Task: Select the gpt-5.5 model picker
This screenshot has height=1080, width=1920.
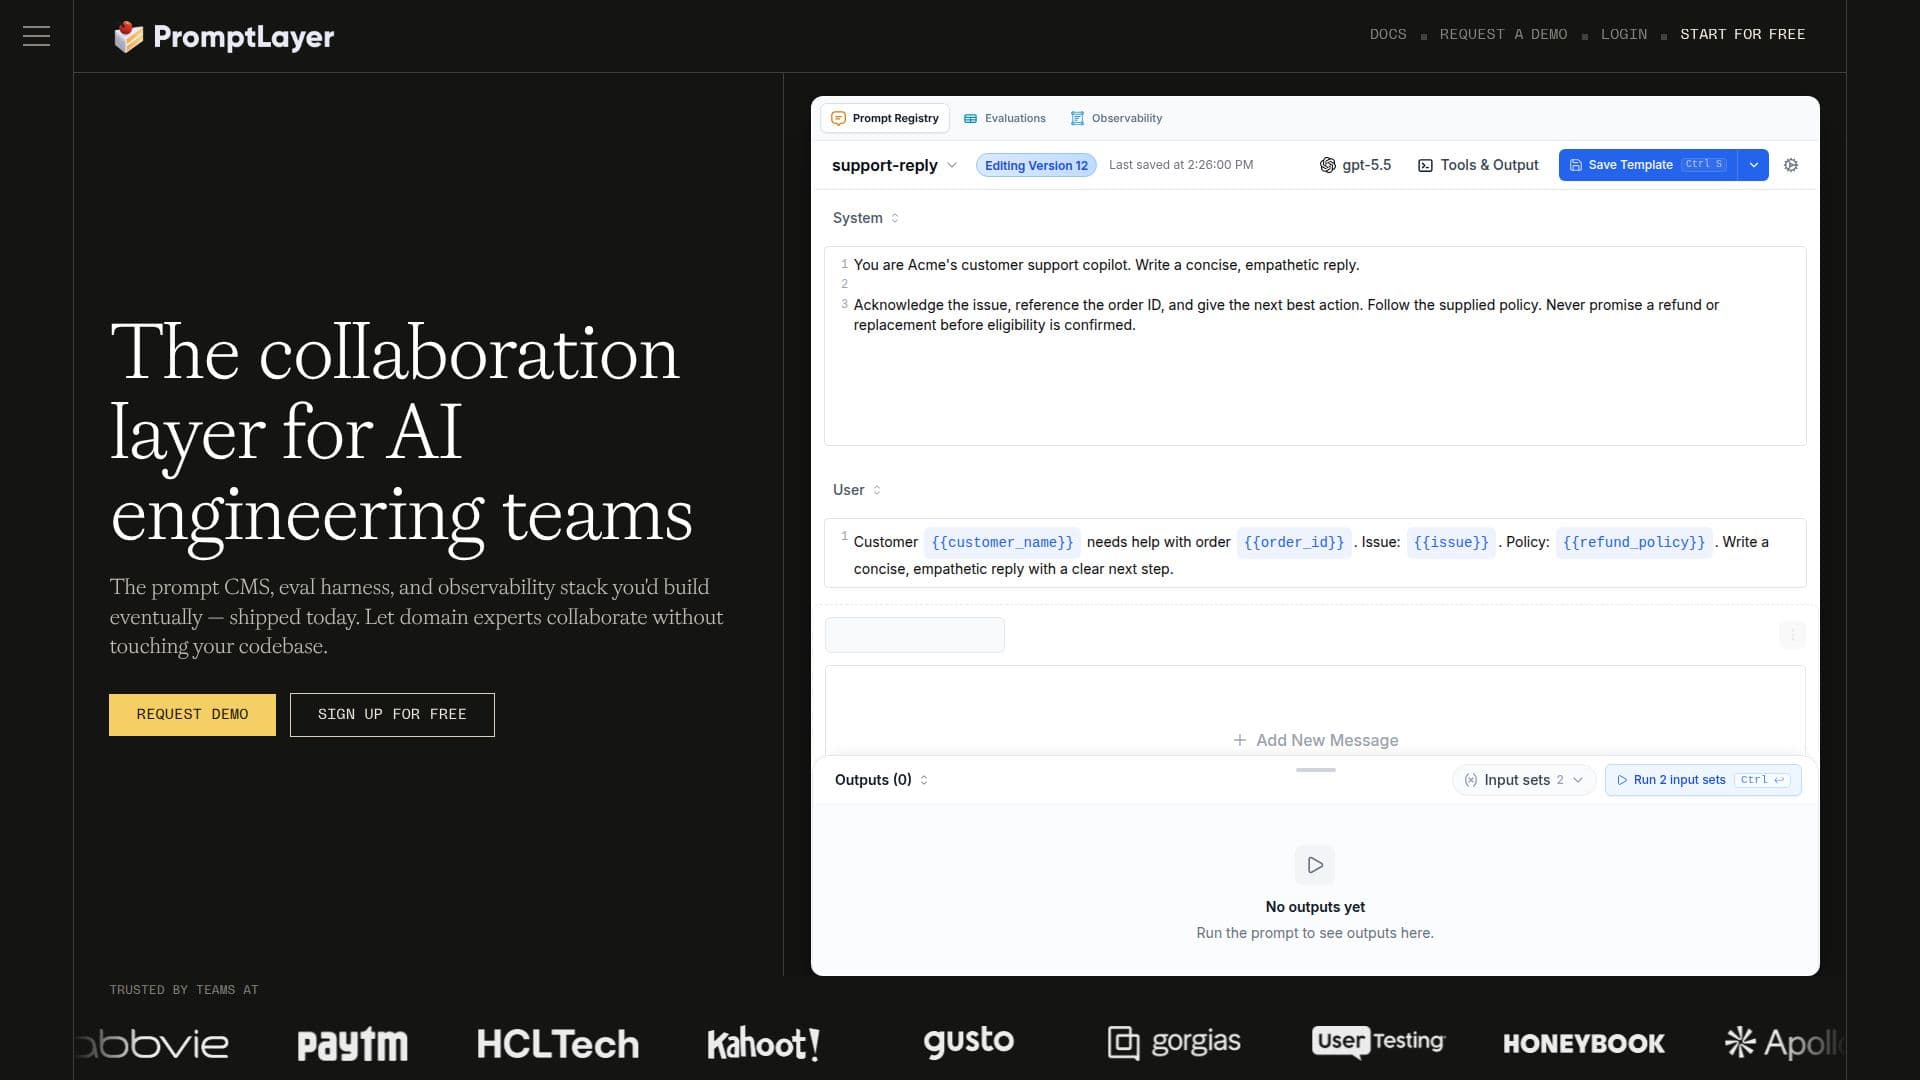Action: [x=1355, y=165]
